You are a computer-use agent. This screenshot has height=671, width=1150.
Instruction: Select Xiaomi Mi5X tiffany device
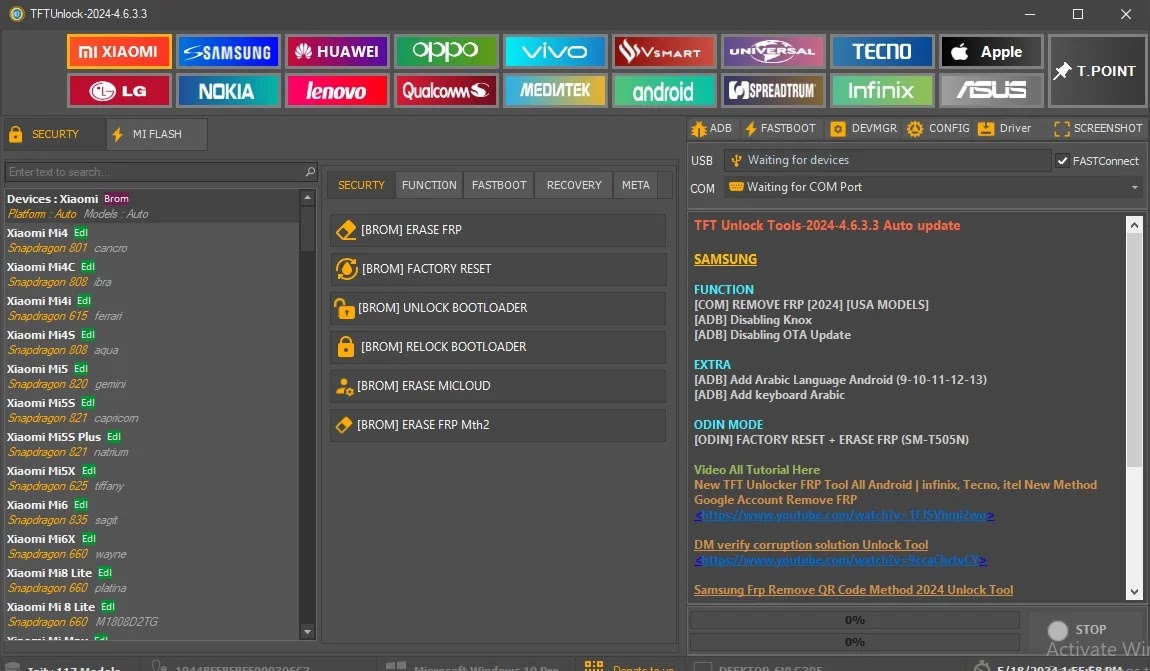(152, 478)
